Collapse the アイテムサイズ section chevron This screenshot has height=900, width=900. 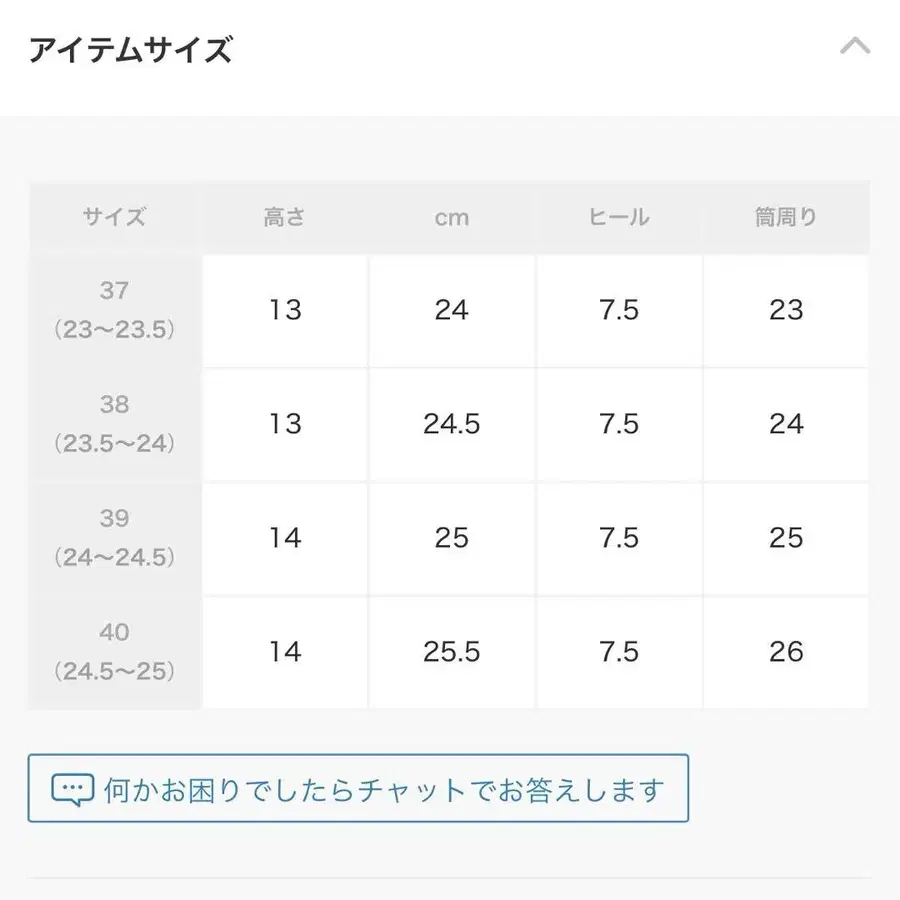click(855, 47)
